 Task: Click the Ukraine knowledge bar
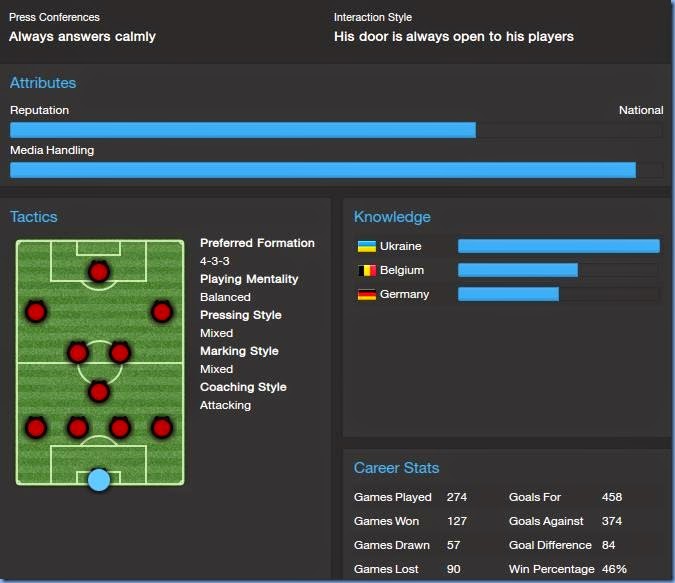click(x=558, y=246)
